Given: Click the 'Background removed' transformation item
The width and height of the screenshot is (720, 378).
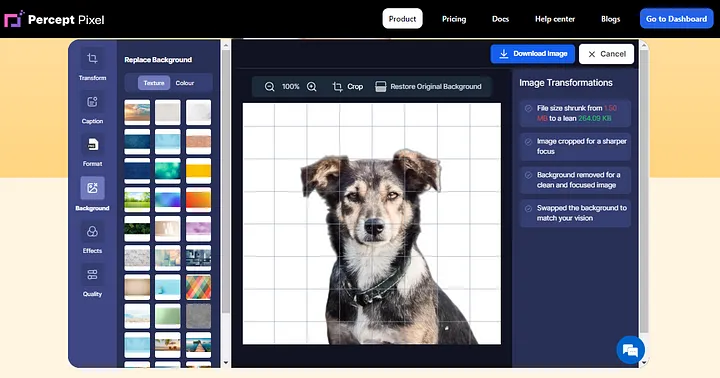Looking at the screenshot, I should [575, 180].
